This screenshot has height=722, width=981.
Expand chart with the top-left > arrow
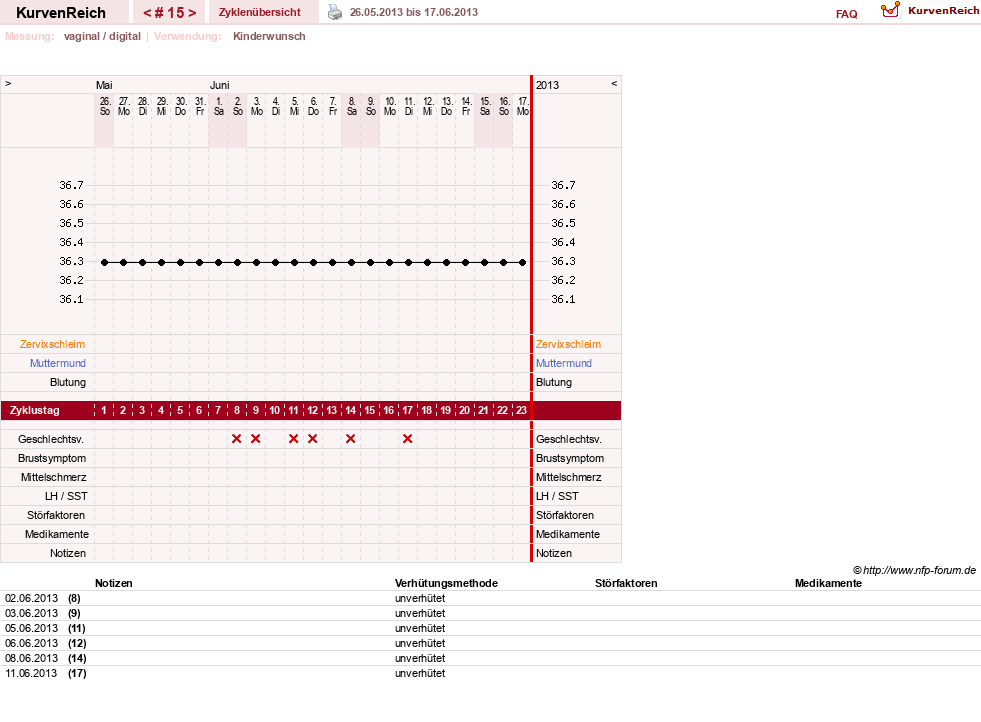click(8, 83)
